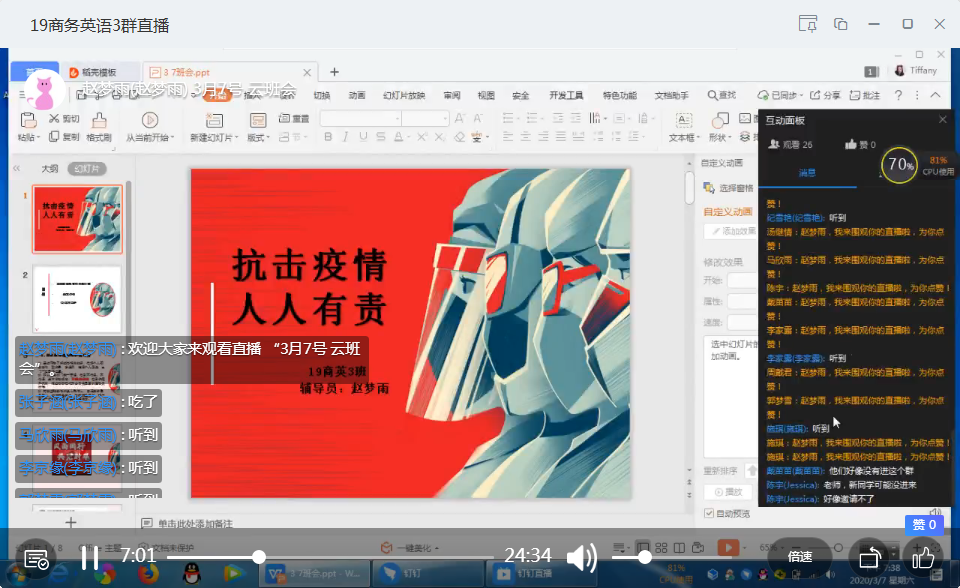Image resolution: width=960 pixels, height=588 pixels.
Task: Click the thumbs-up like button in the player
Action: (922, 557)
